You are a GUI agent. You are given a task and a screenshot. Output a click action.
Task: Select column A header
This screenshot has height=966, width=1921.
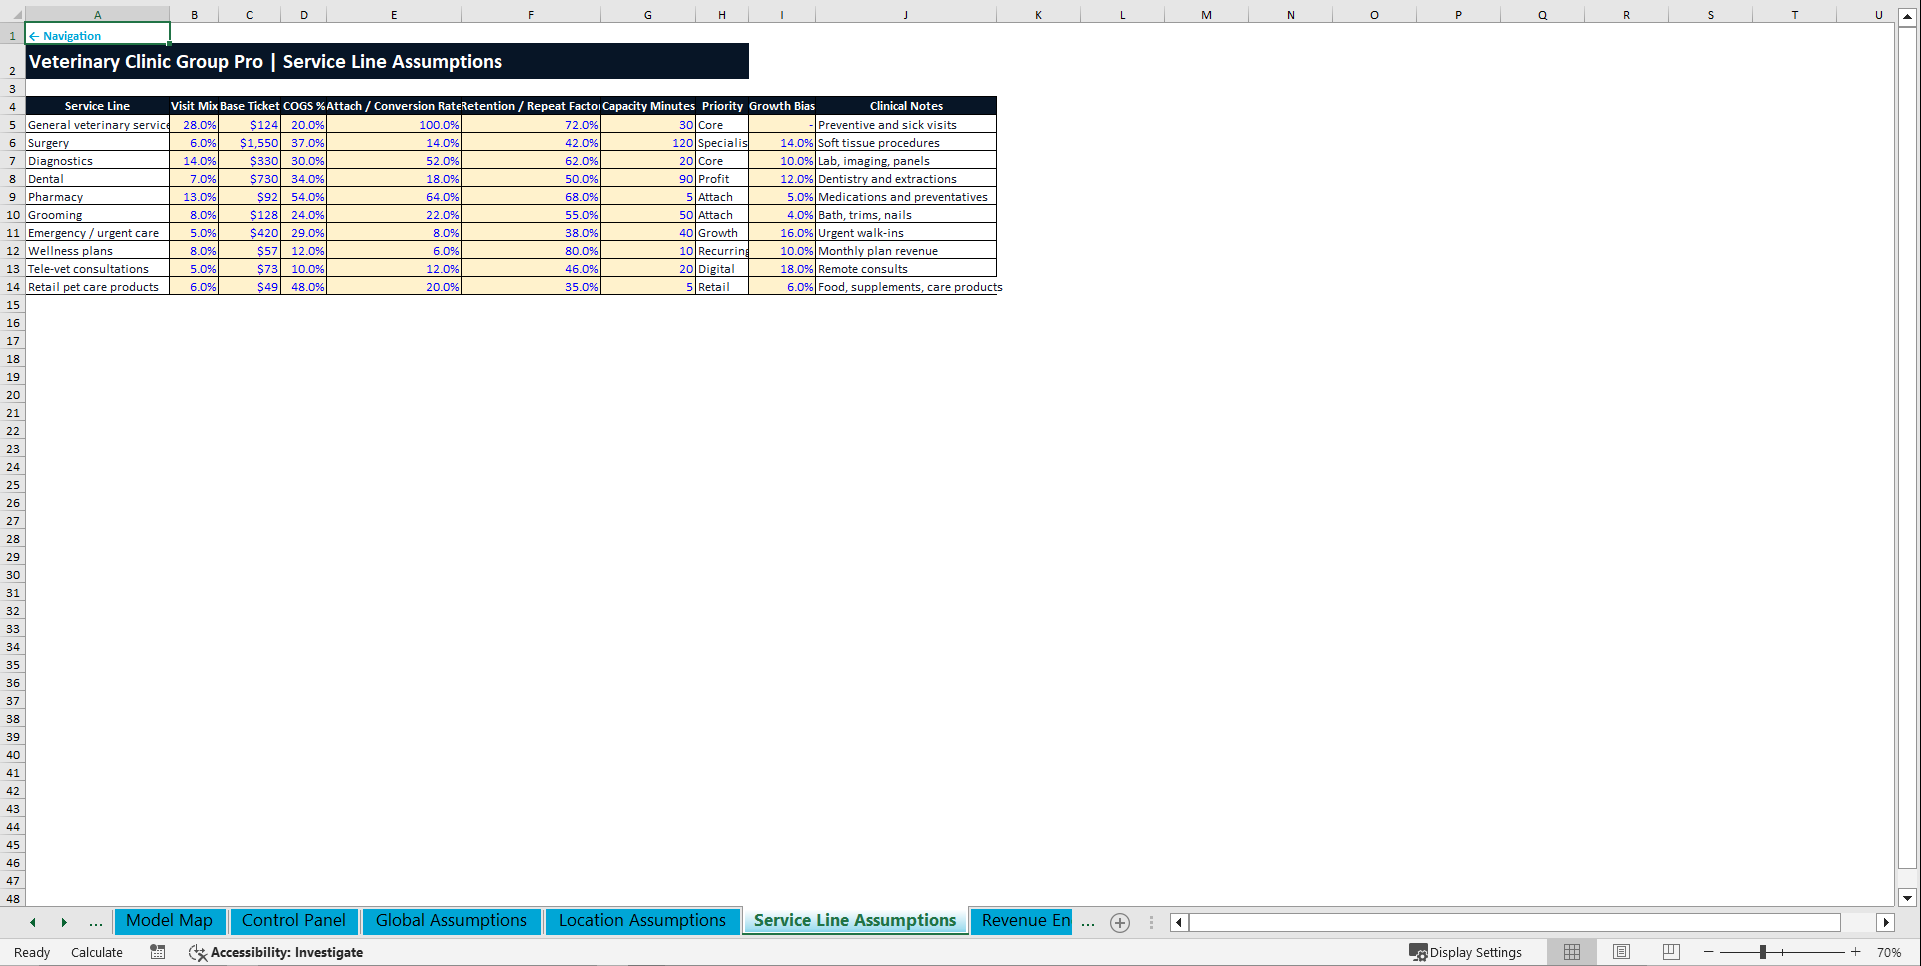tap(97, 15)
